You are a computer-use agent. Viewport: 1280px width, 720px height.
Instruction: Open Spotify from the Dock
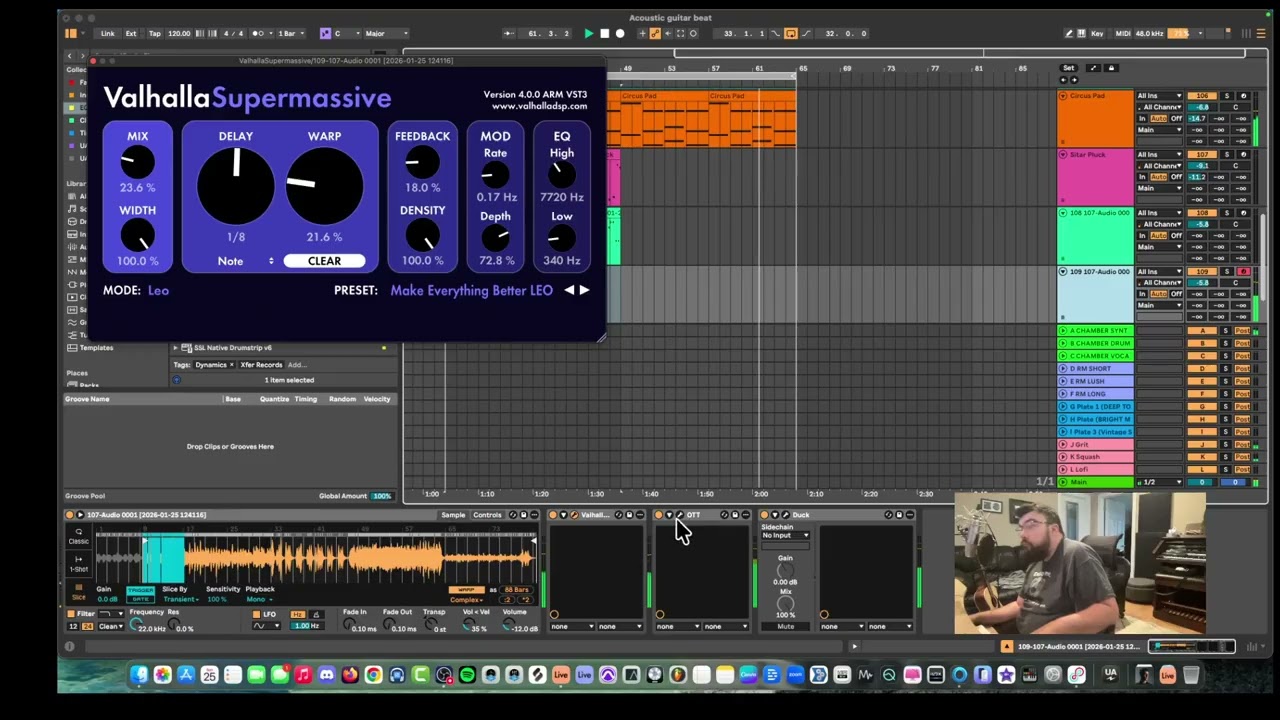467,675
